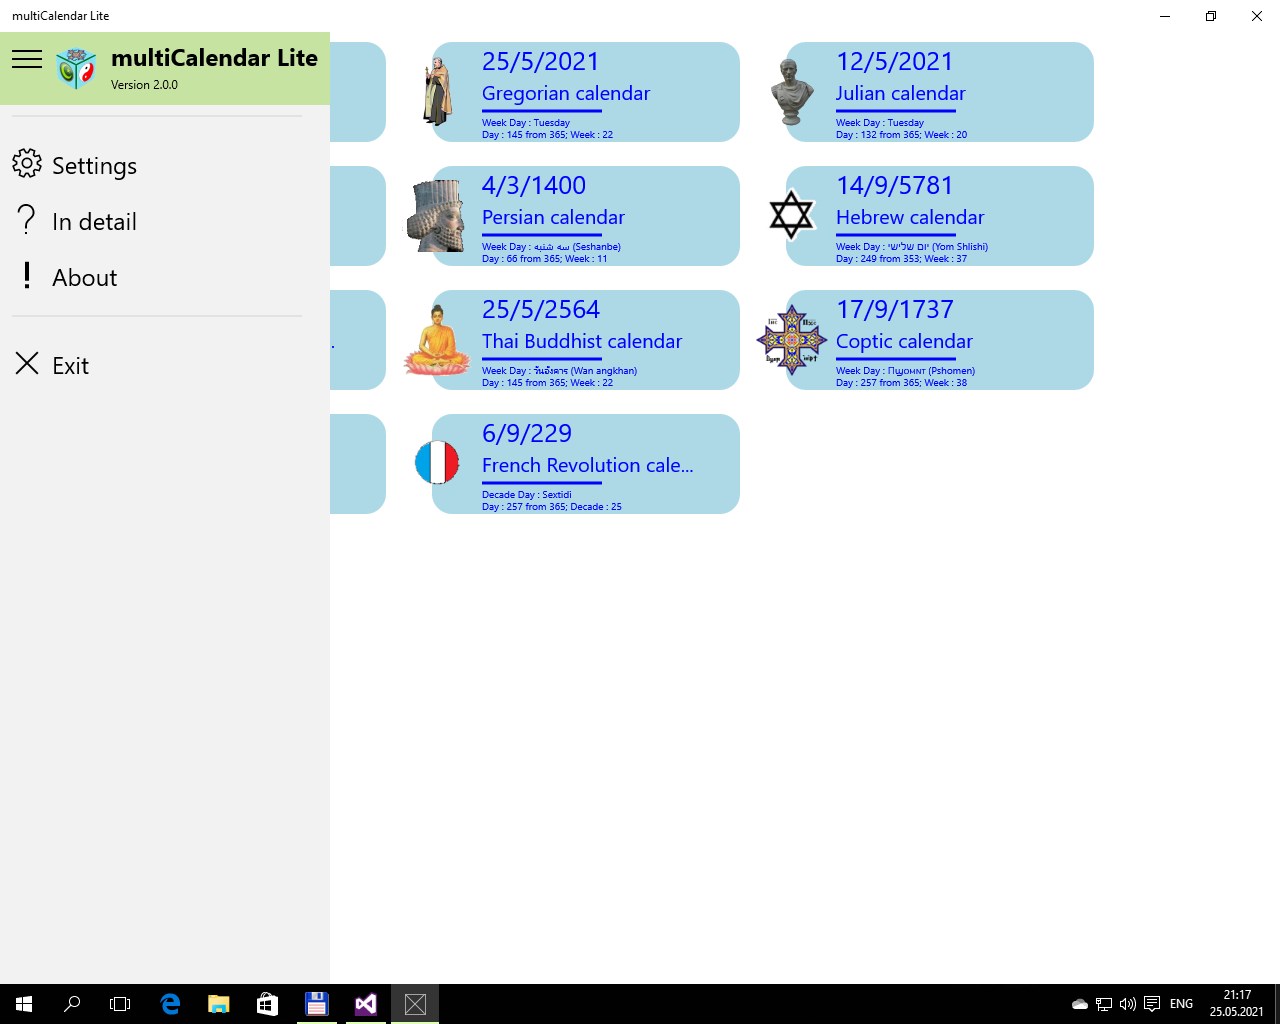Open the Gregorian calendar link

point(565,93)
